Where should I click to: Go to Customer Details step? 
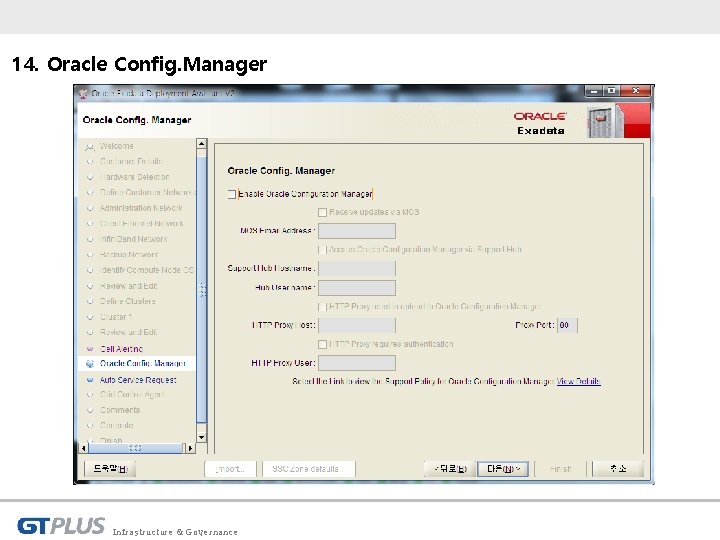[131, 161]
